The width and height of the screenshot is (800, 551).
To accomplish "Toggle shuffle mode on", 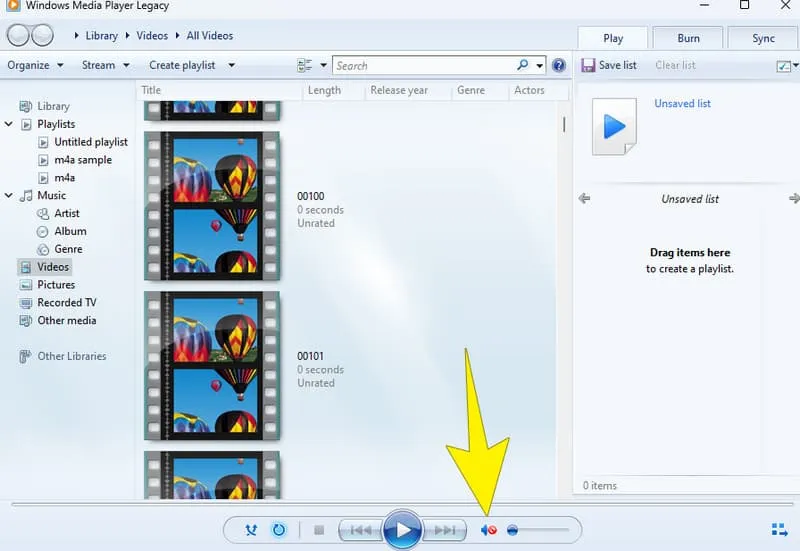I will (x=251, y=530).
